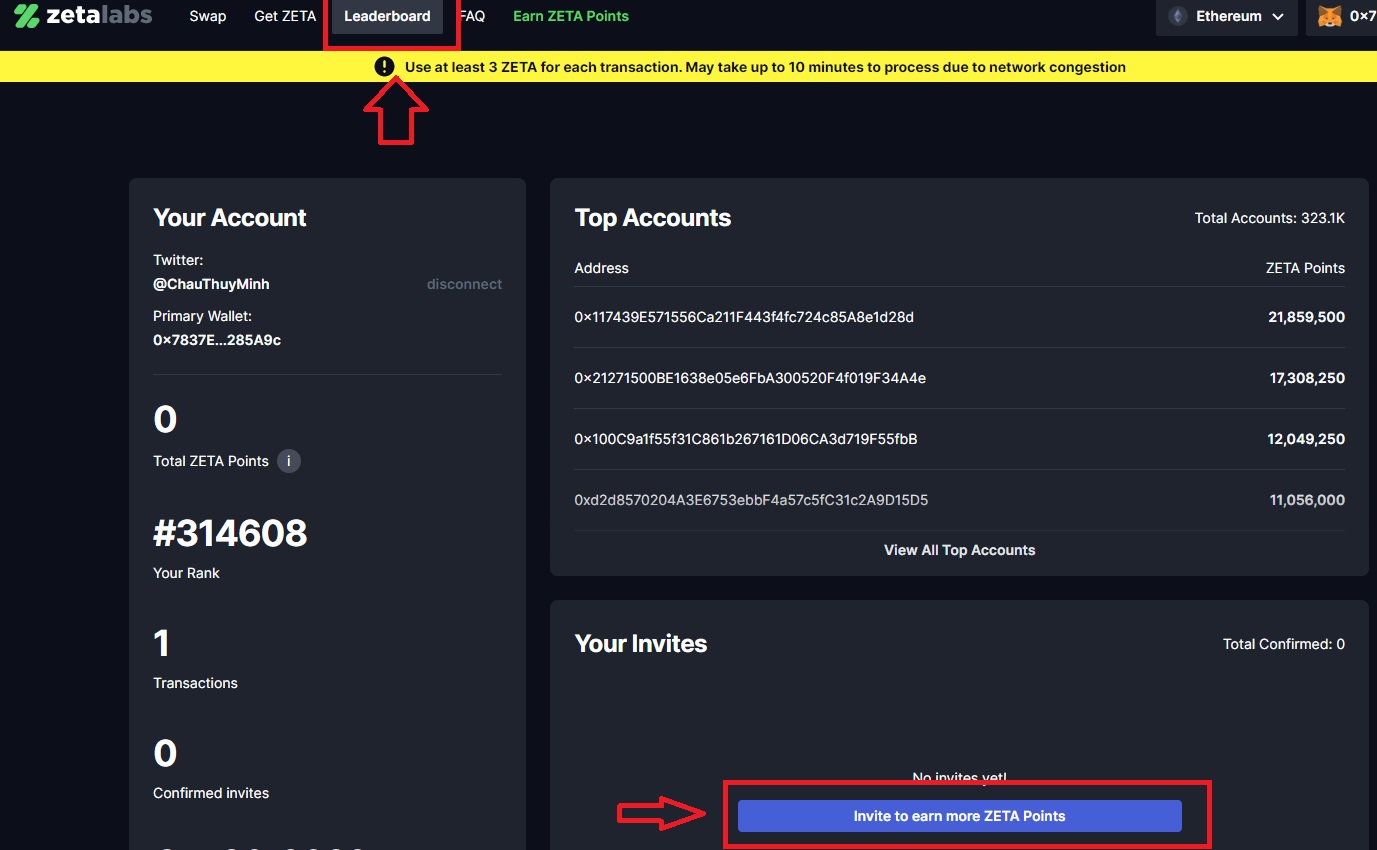The image size is (1377, 850).
Task: Click the zetalabs logo
Action: tap(83, 16)
